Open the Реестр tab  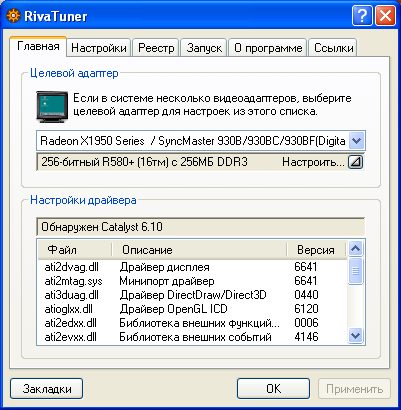pyautogui.click(x=156, y=48)
